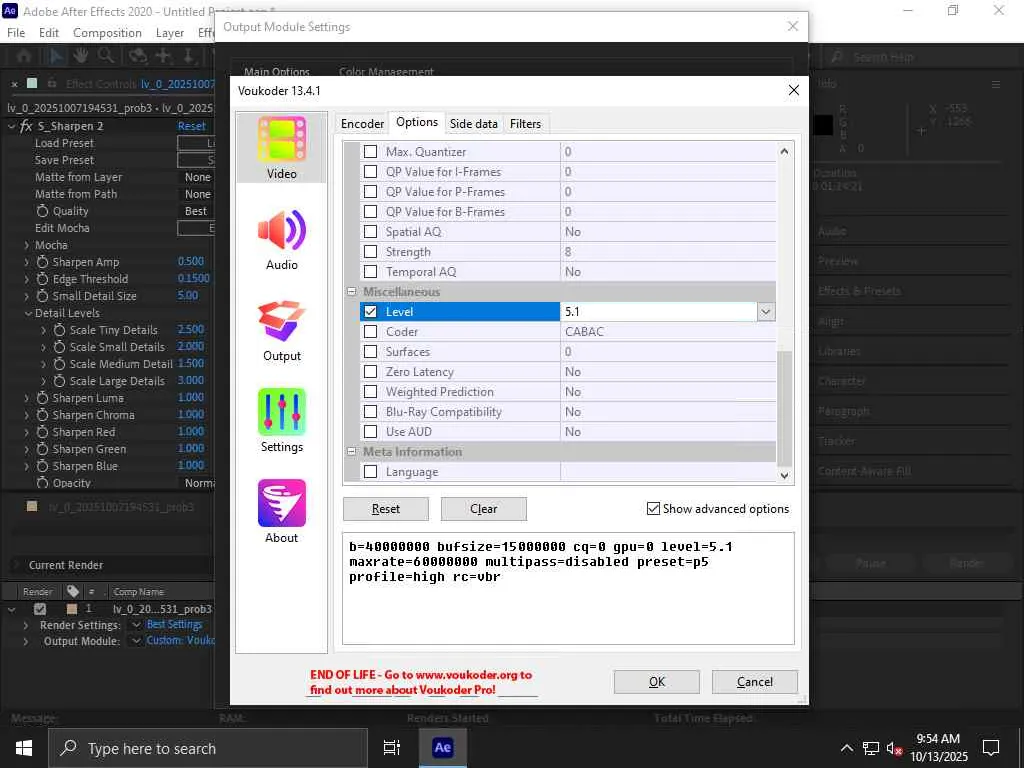The image size is (1024, 768).
Task: Expand the Mocha property
Action: click(x=27, y=245)
